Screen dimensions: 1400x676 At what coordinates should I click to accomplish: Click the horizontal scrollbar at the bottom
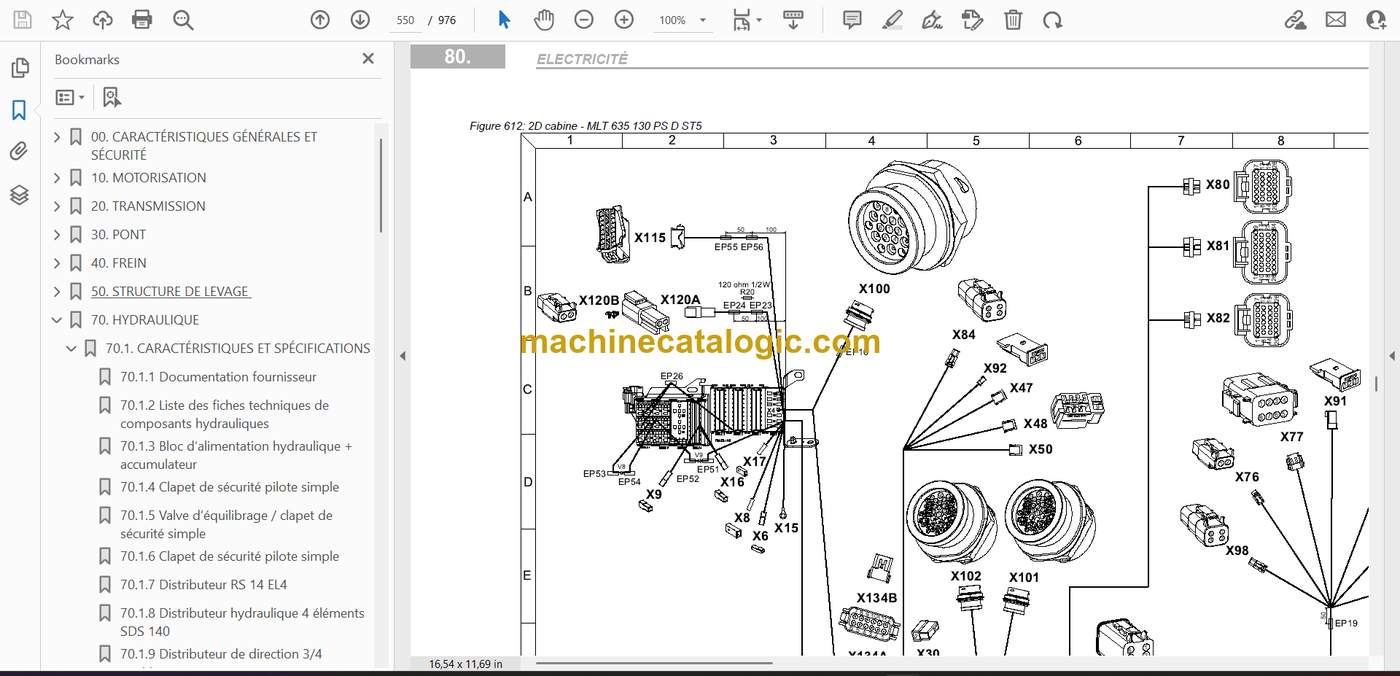click(655, 662)
